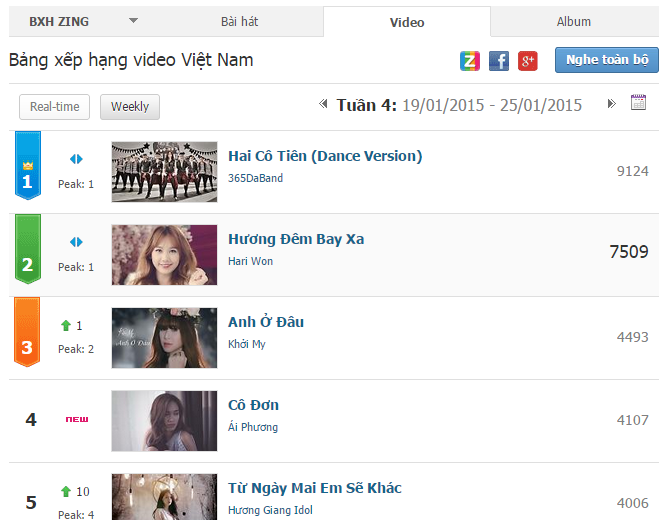The image size is (668, 520).
Task: Click the rank 2 green ribbon badge
Action: pos(28,249)
